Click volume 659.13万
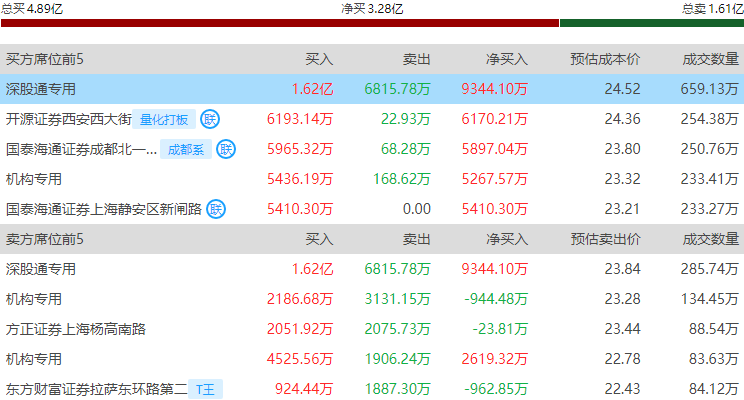The image size is (744, 400). pos(709,89)
